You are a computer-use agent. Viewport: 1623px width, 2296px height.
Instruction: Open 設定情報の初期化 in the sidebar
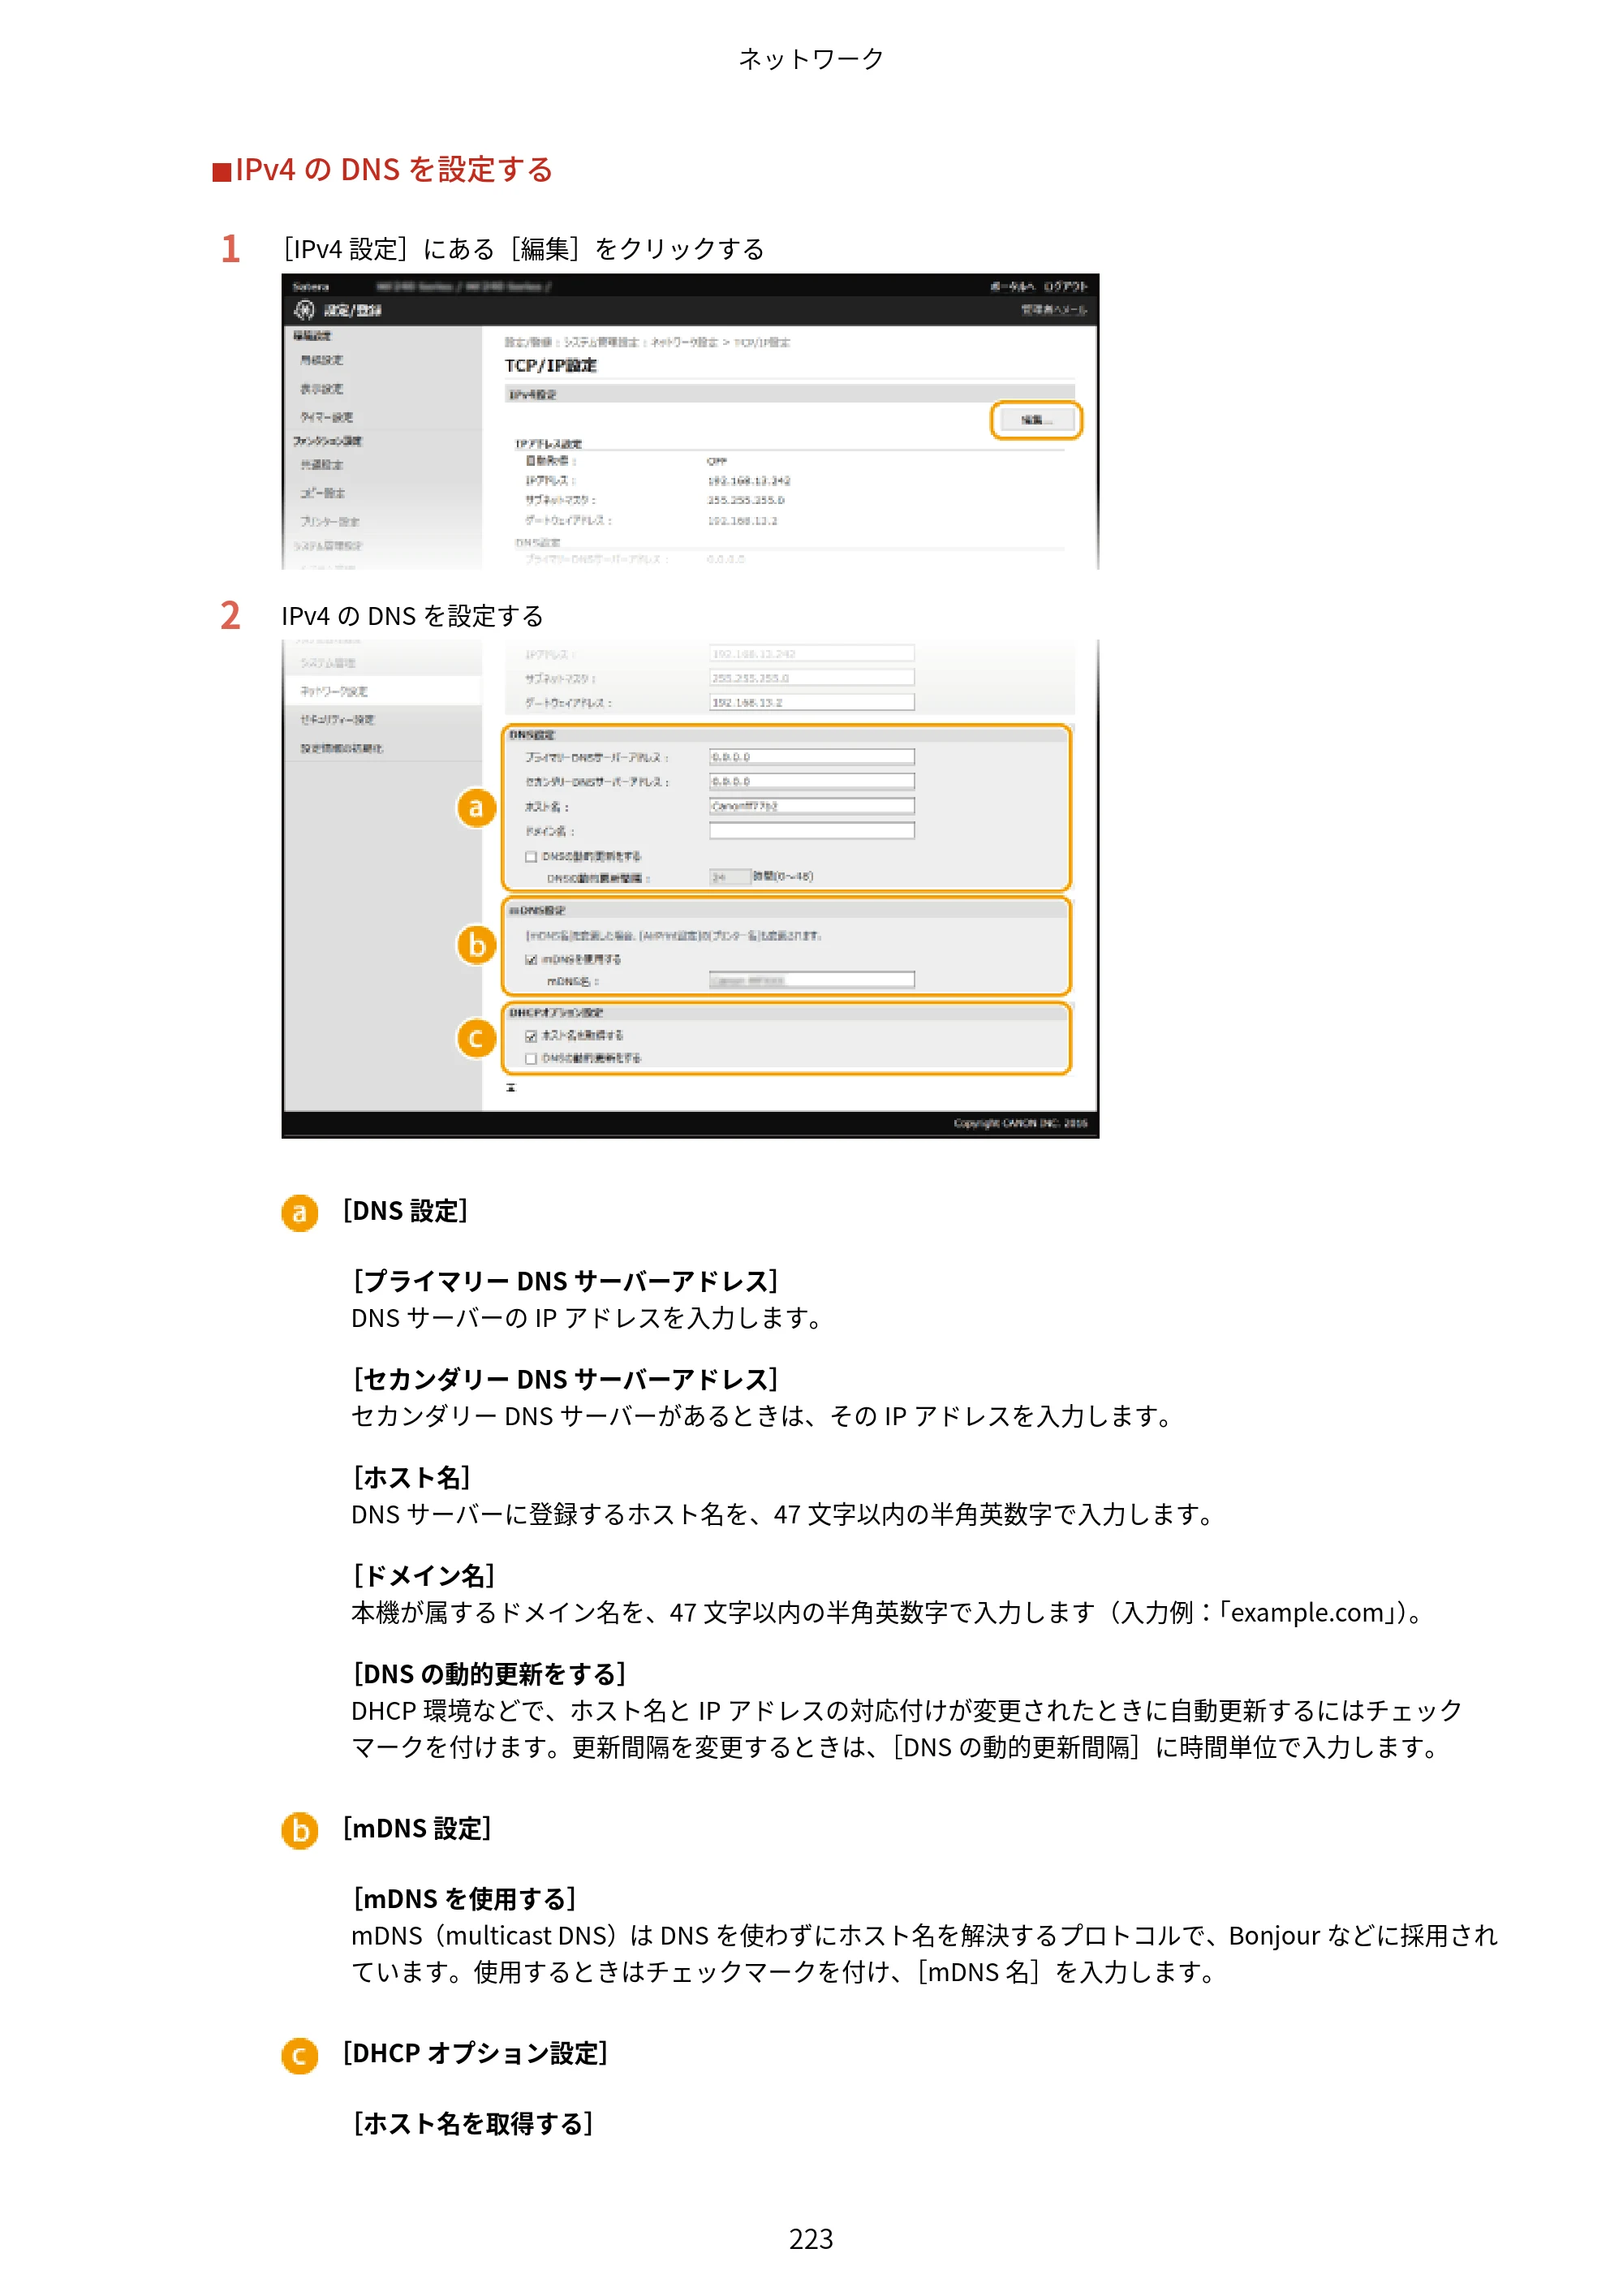(341, 748)
